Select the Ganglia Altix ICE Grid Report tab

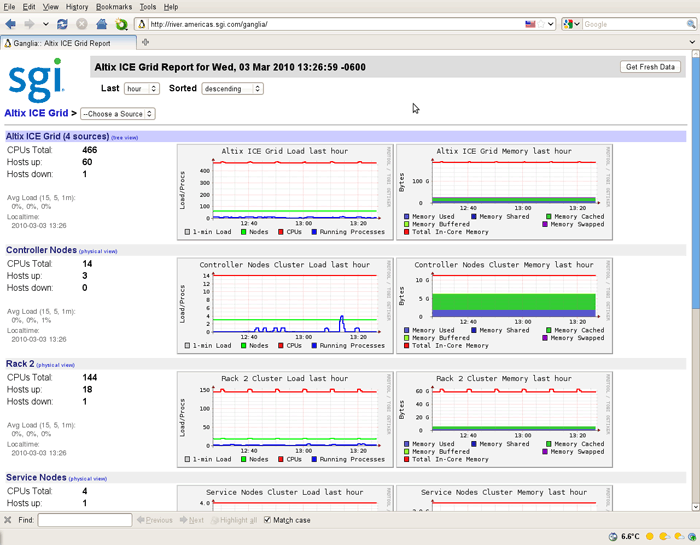pyautogui.click(x=68, y=43)
